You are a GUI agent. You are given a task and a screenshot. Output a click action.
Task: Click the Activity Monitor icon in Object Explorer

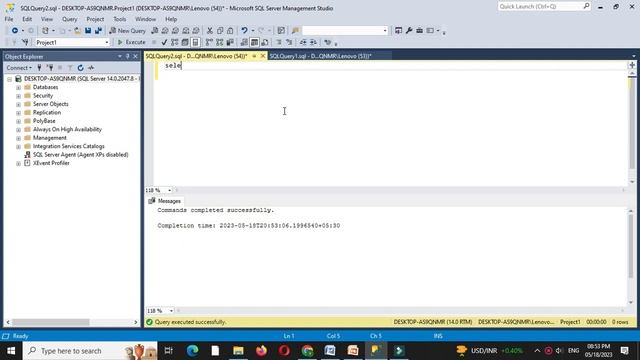[x=91, y=68]
